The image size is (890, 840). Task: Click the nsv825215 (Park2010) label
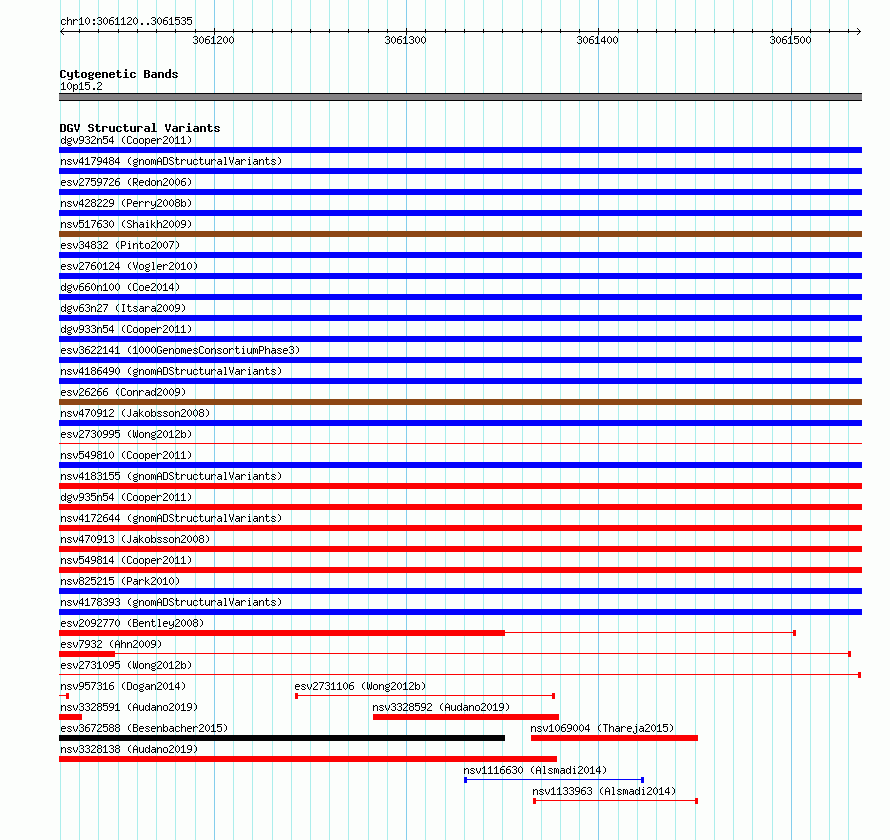point(120,581)
